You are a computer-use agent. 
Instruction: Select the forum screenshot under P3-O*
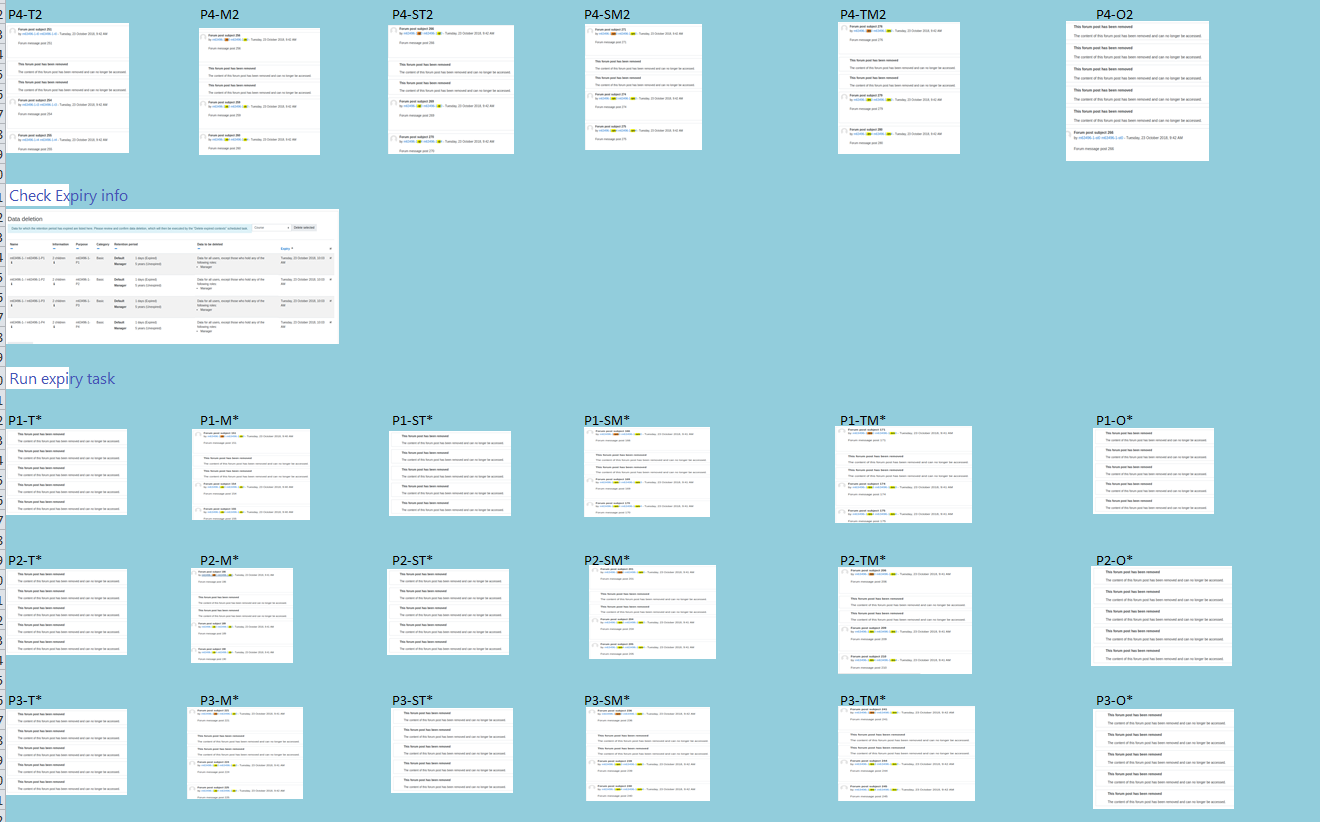point(1163,759)
